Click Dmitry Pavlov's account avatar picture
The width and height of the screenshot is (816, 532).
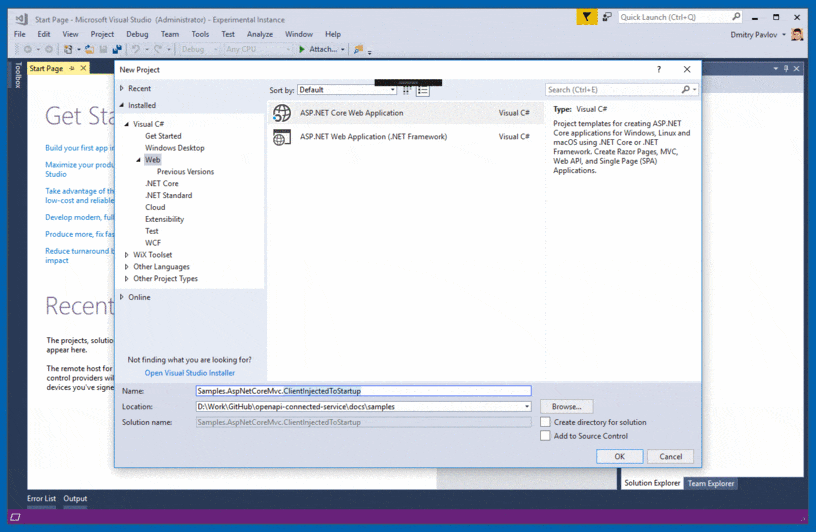tap(797, 35)
